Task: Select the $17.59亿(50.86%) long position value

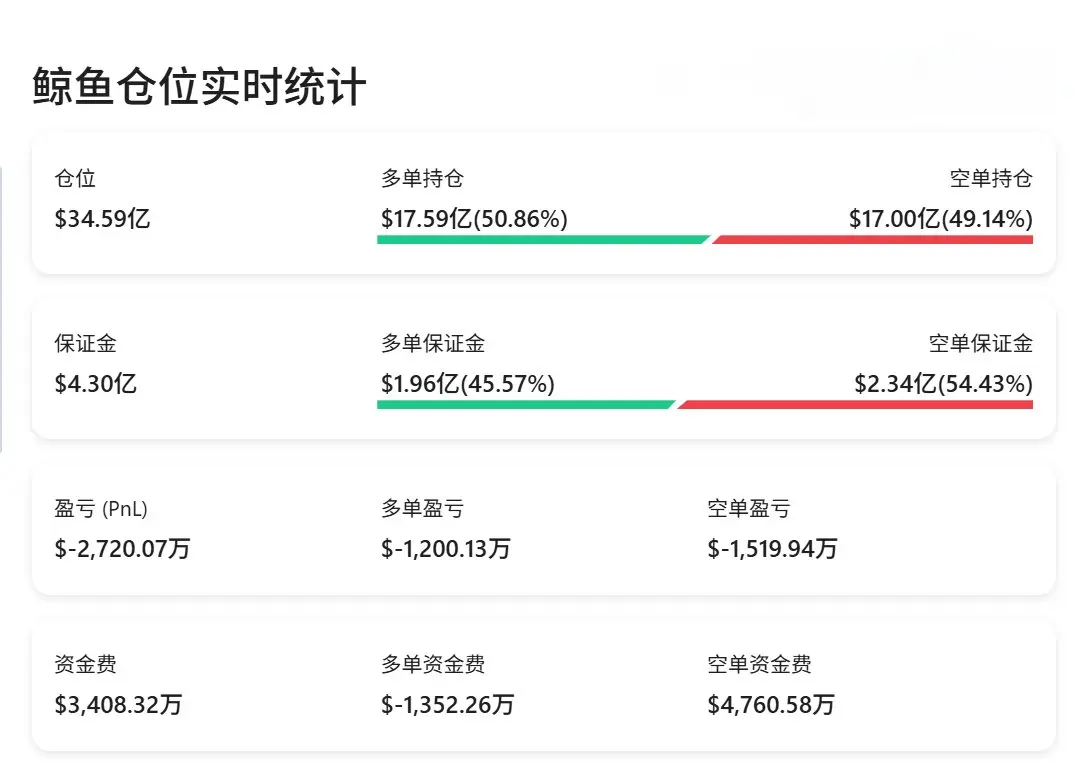Action: click(474, 218)
